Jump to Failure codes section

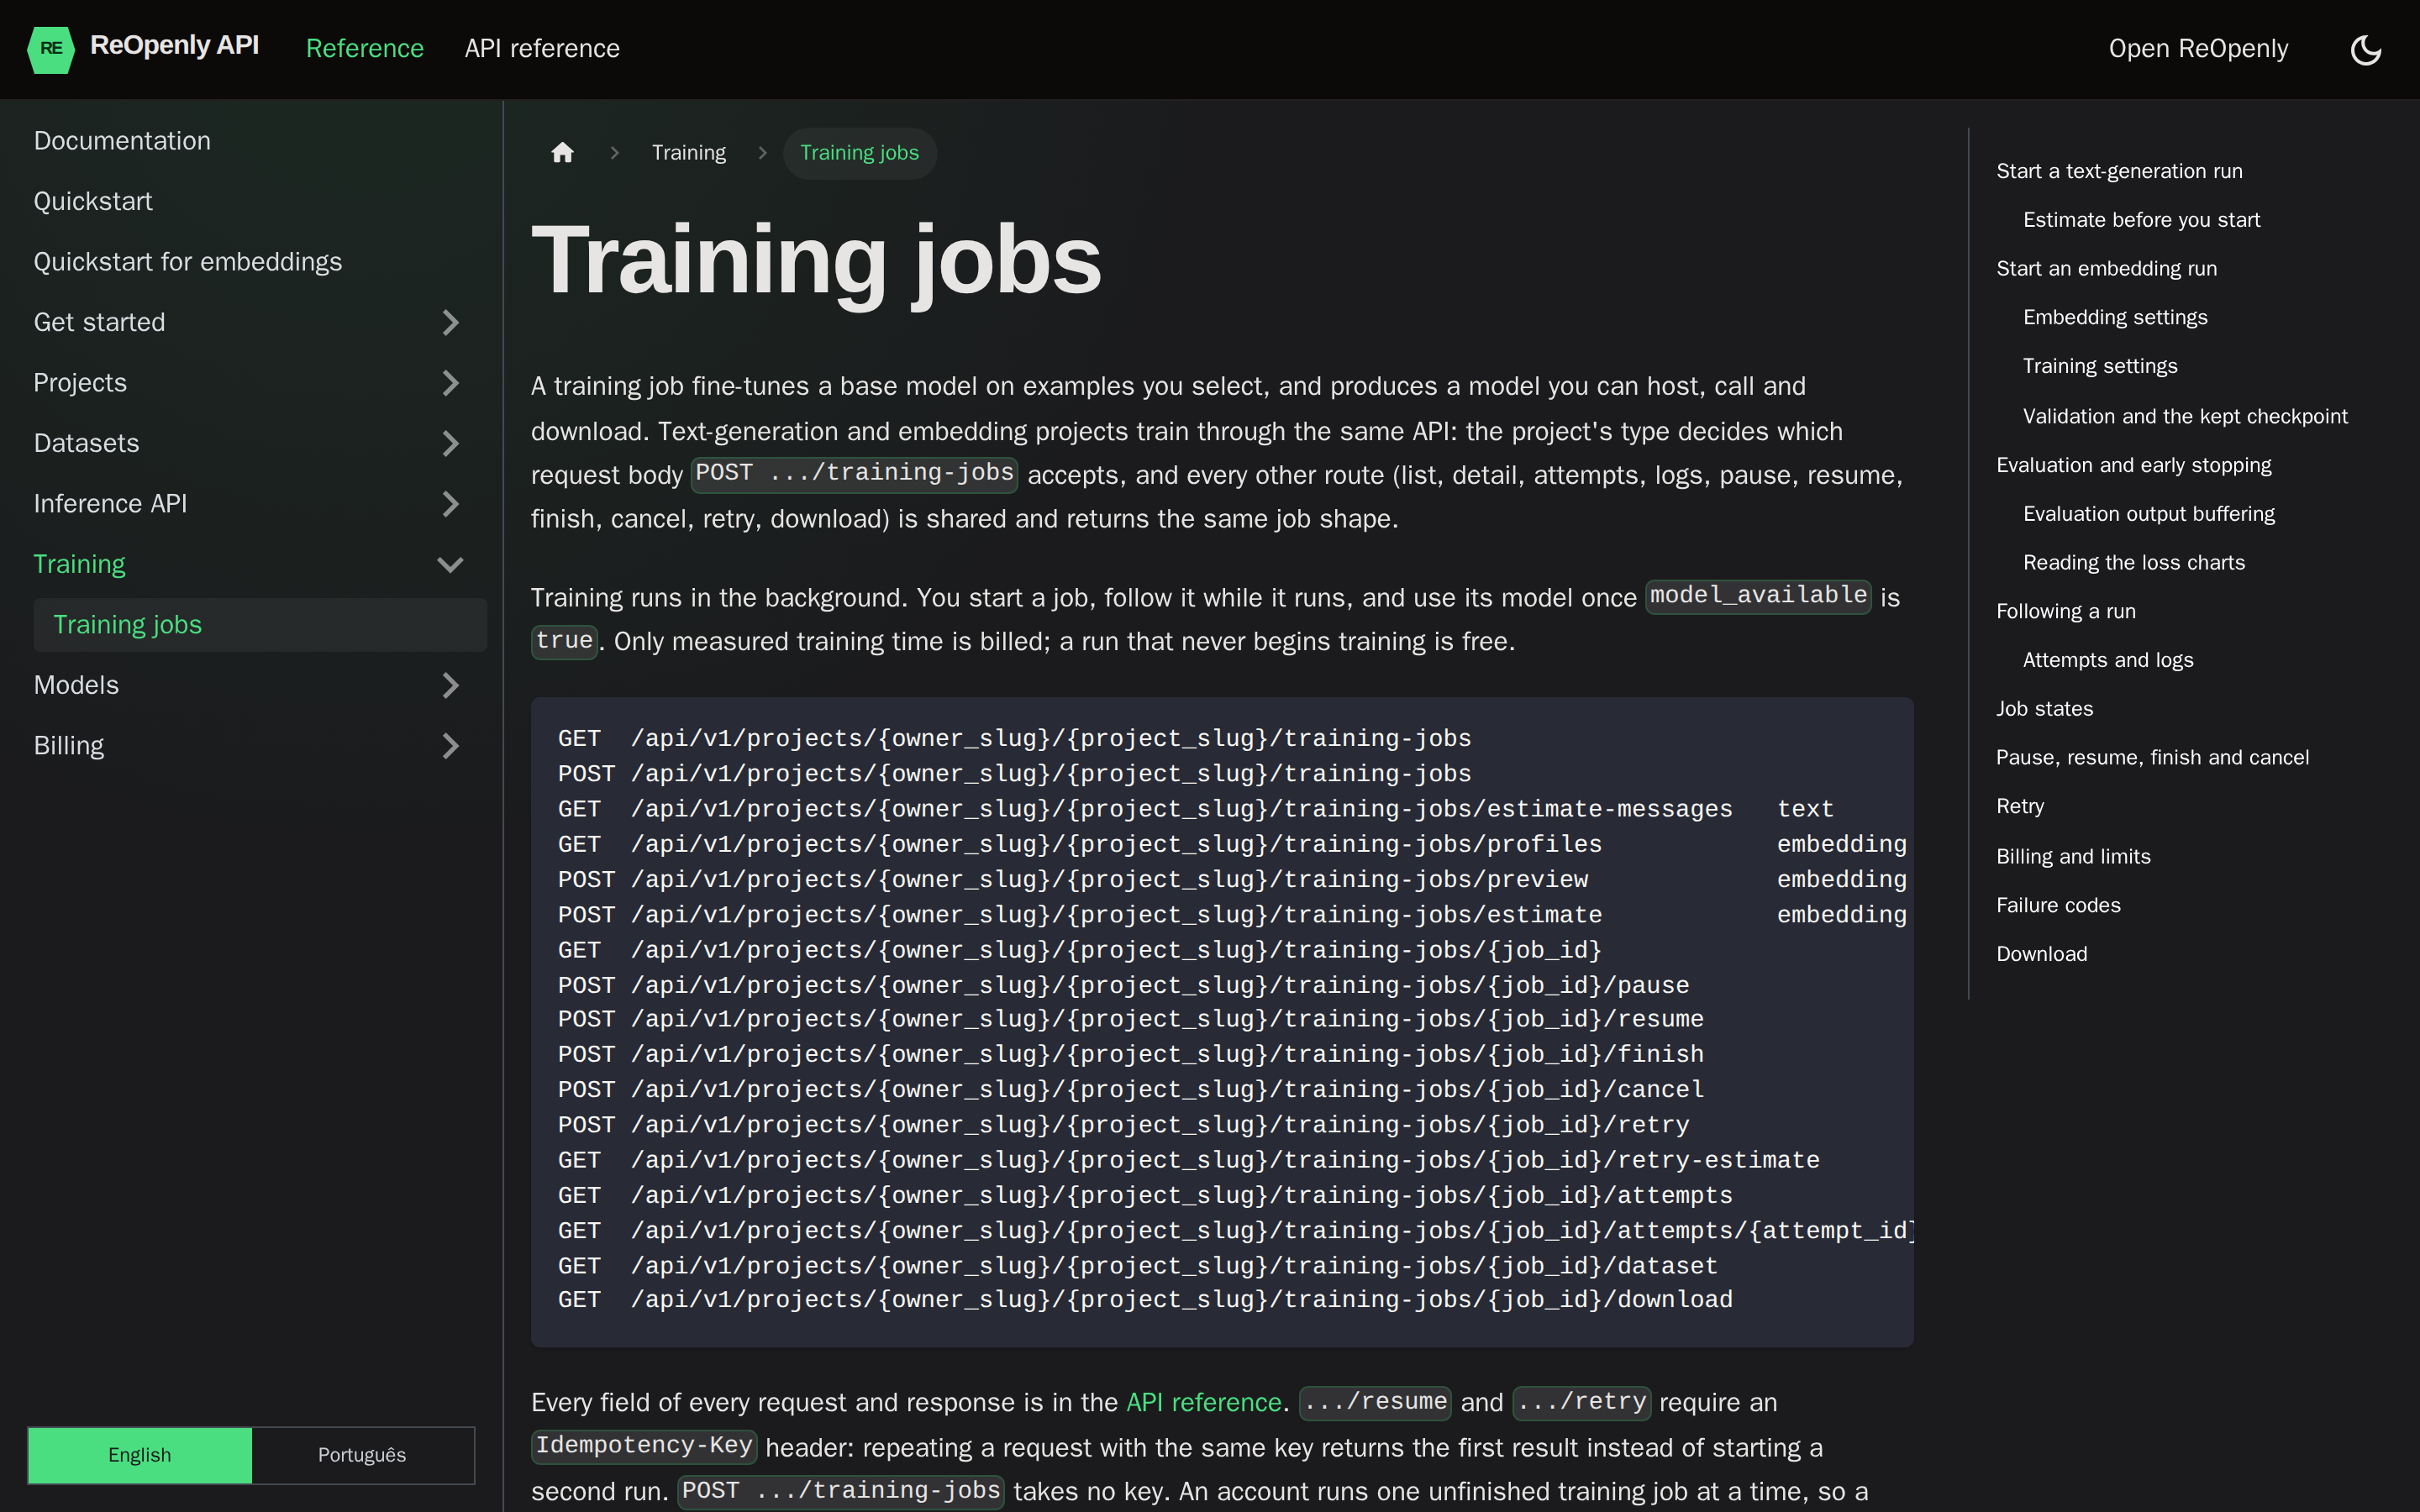point(2058,905)
